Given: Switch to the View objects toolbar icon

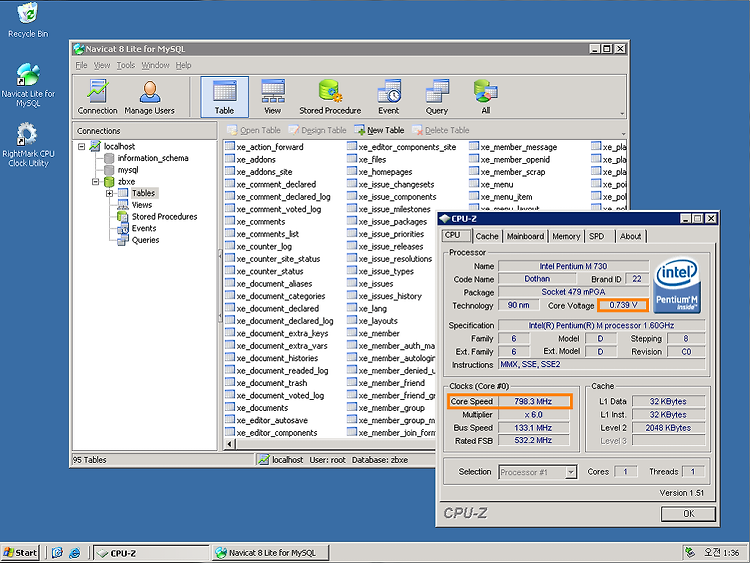Looking at the screenshot, I should coord(273,97).
